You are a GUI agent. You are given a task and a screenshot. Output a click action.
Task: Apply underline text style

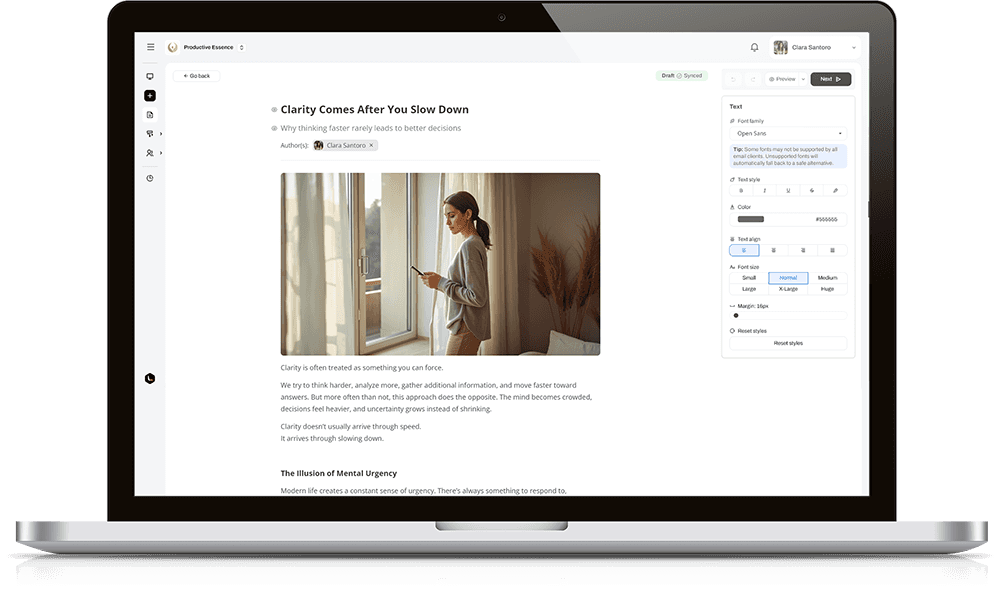point(788,191)
